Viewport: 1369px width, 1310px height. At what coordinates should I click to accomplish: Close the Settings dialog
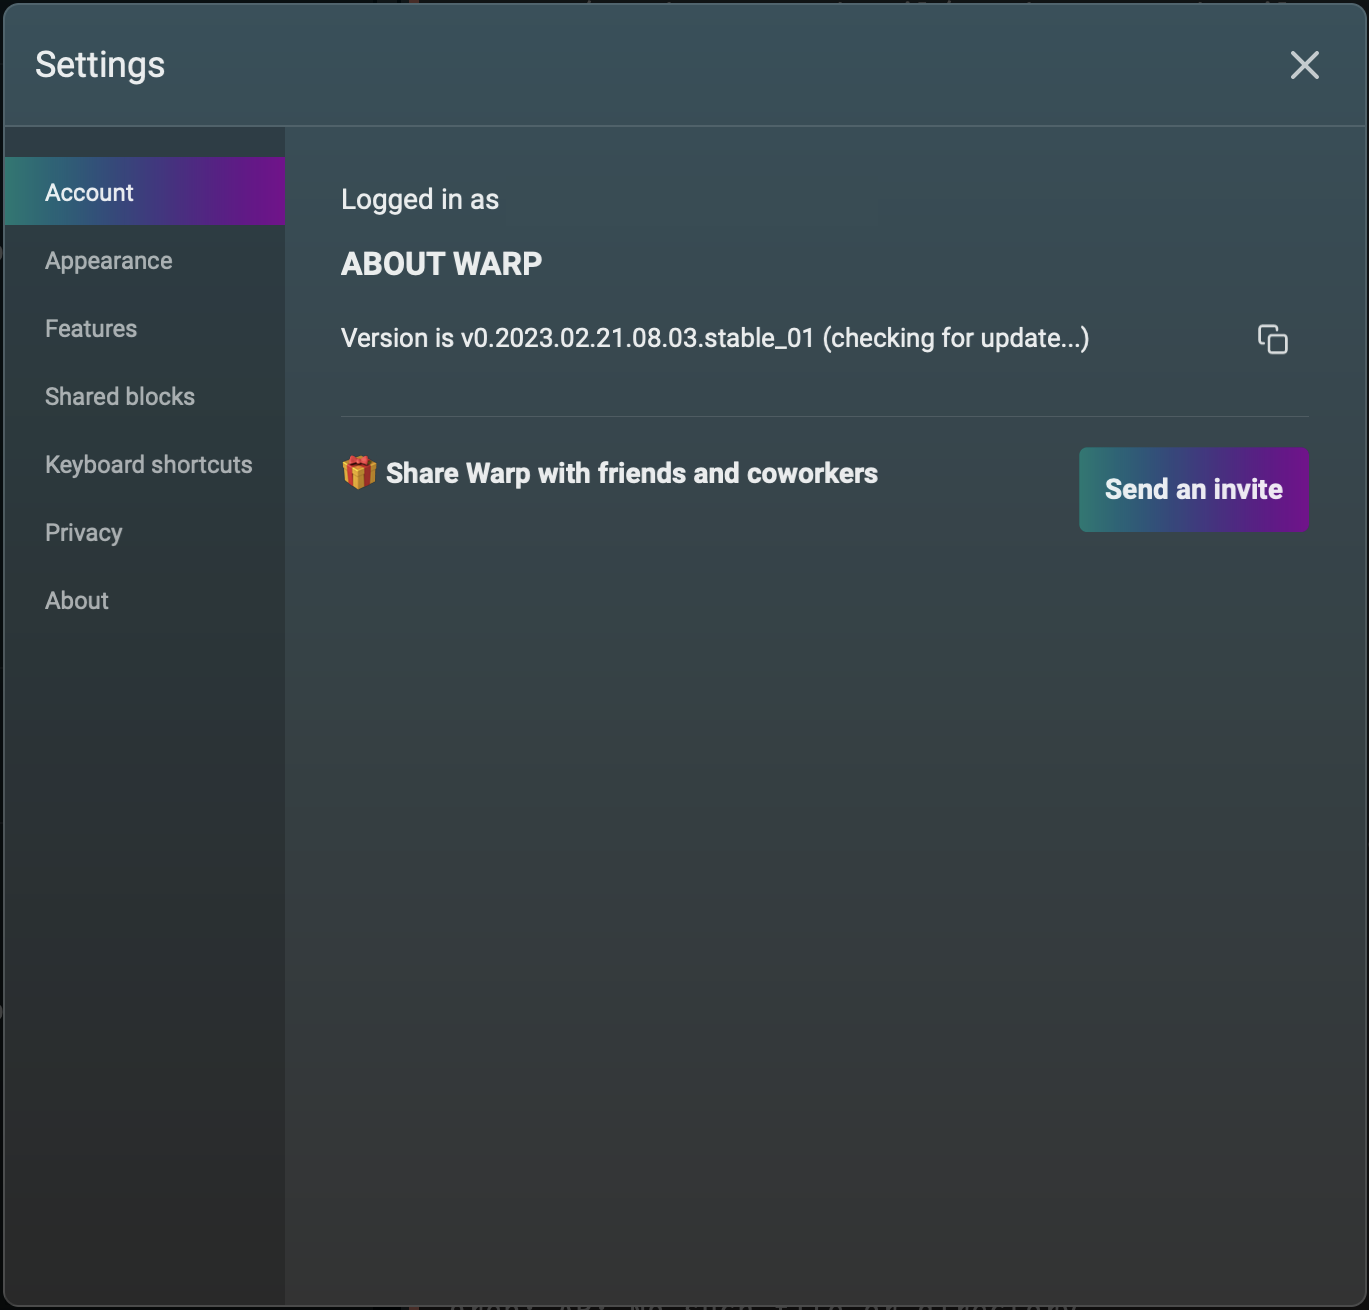(1304, 65)
